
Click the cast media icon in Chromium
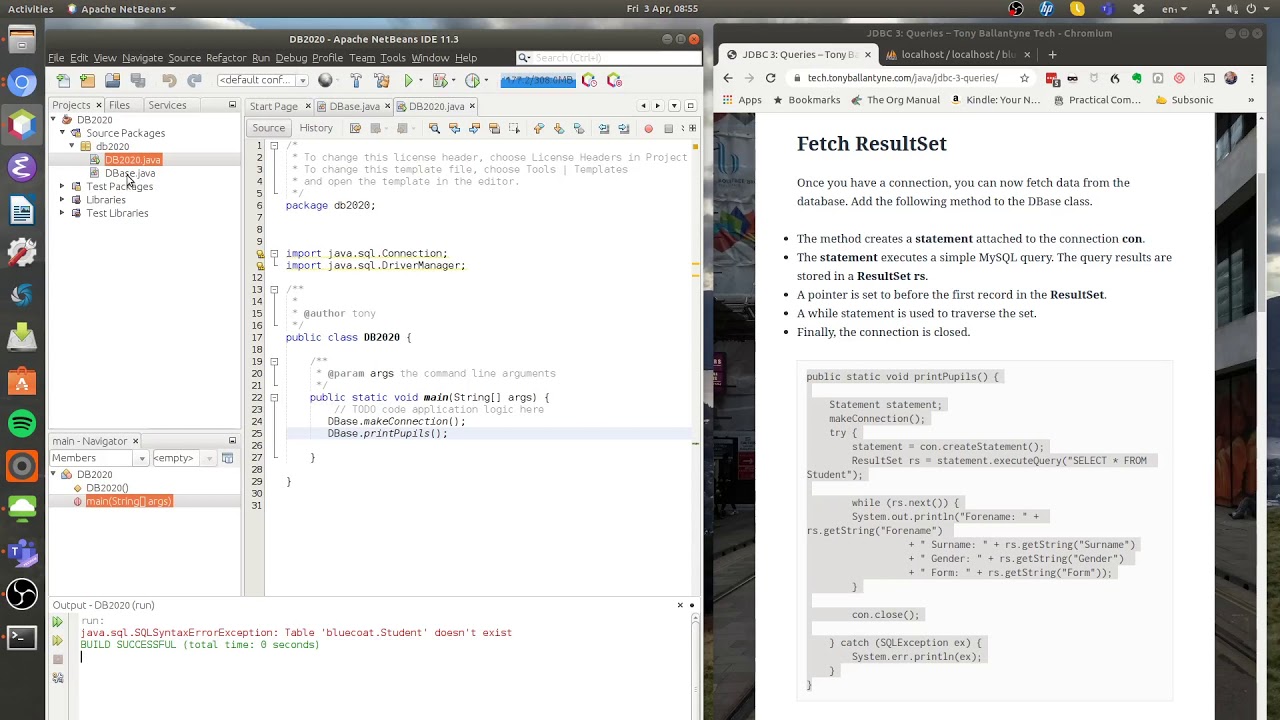[x=1209, y=78]
